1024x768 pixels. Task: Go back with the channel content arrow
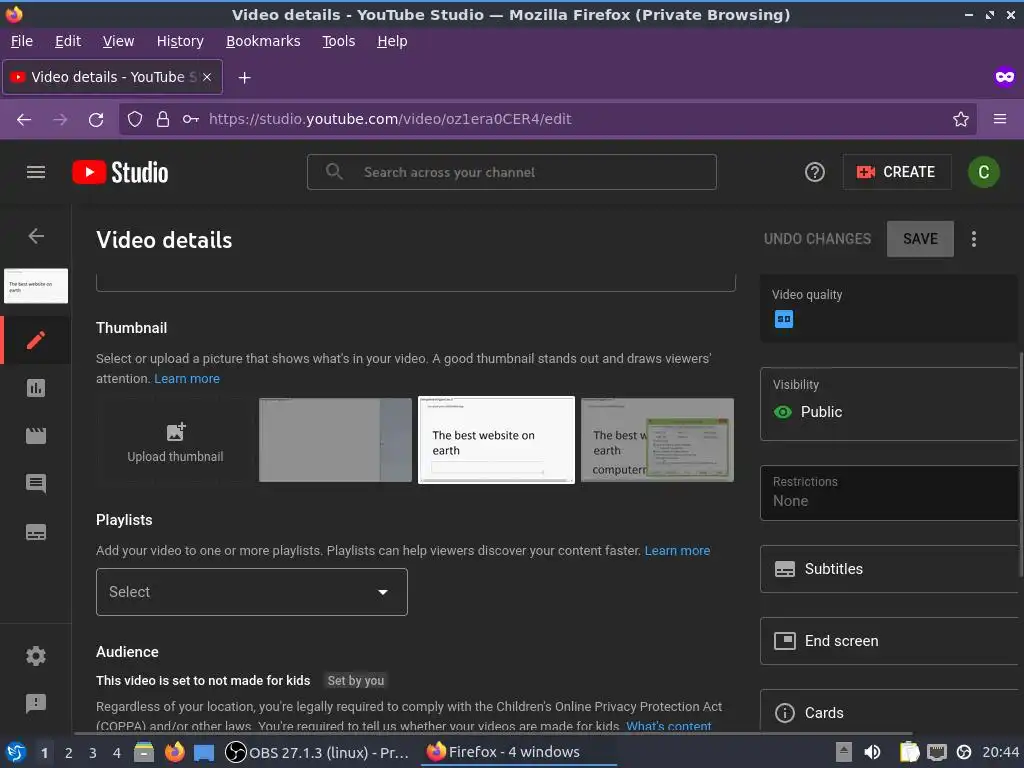pyautogui.click(x=36, y=236)
